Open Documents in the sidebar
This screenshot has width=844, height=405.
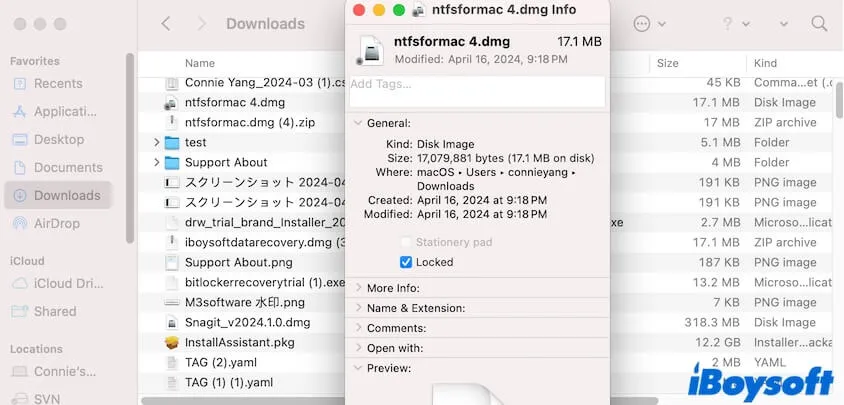[x=58, y=167]
